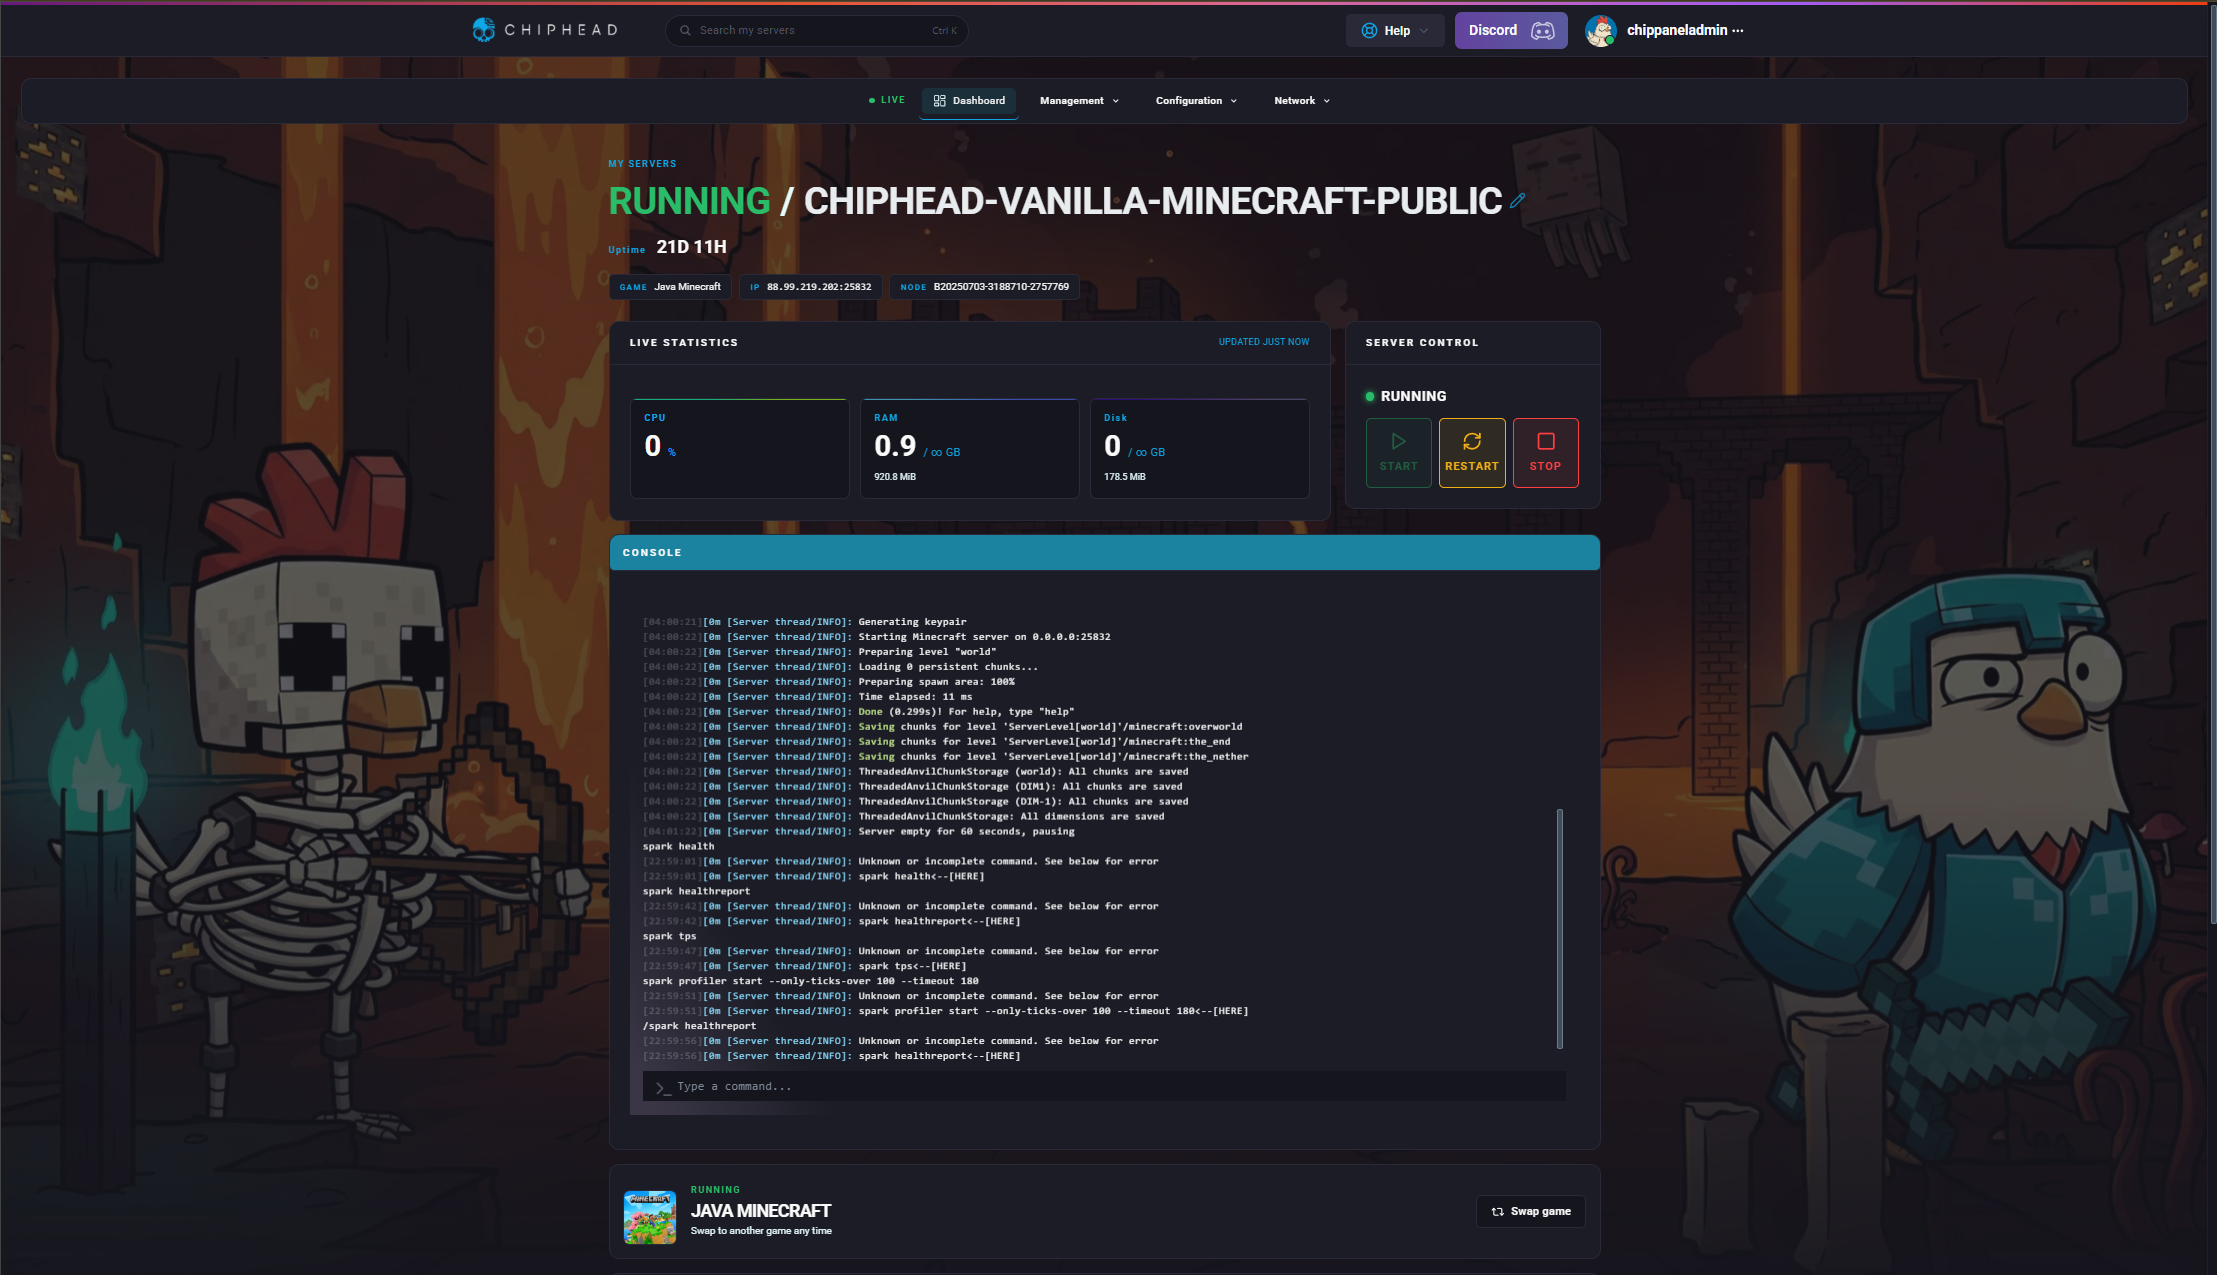Image resolution: width=2217 pixels, height=1275 pixels.
Task: Click the Uptime 21D 11H value
Action: pyautogui.click(x=691, y=247)
